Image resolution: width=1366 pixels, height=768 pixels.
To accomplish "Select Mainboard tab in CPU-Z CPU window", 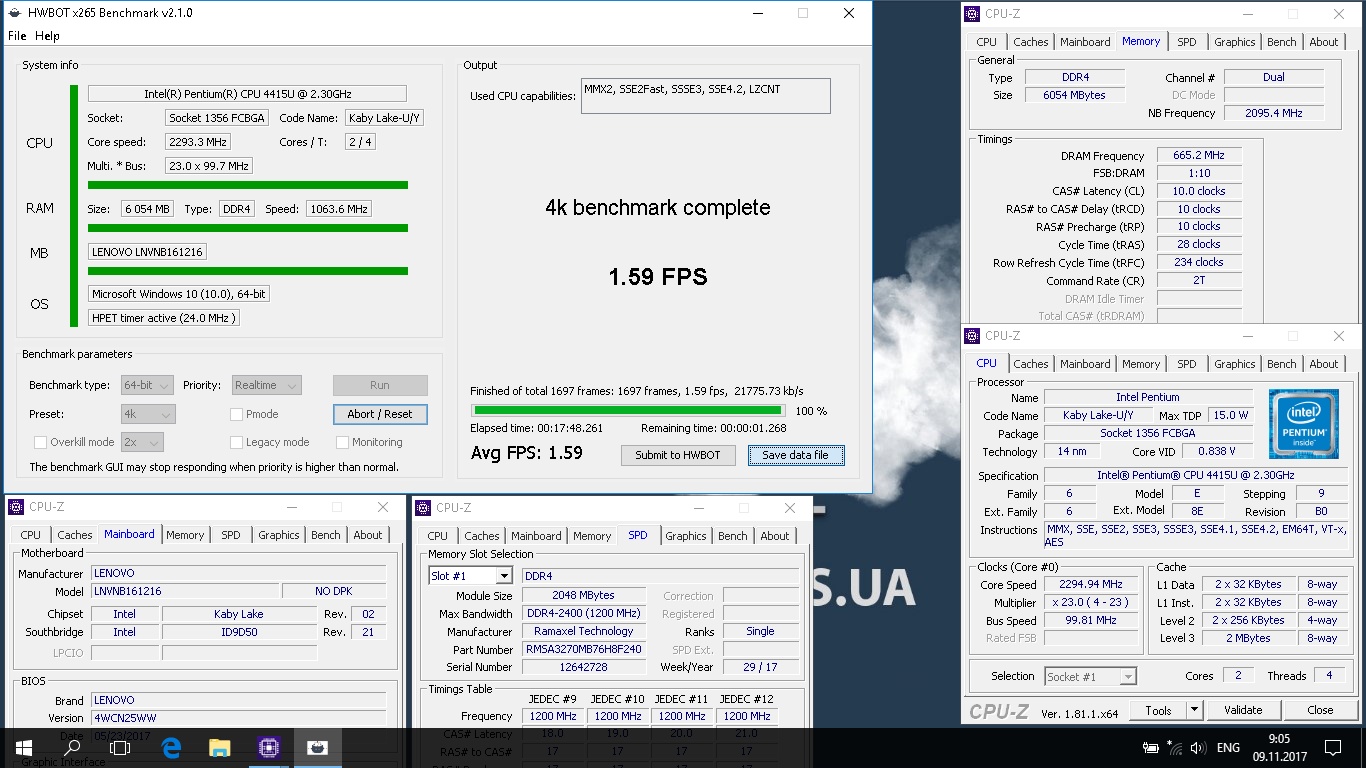I will (1085, 364).
